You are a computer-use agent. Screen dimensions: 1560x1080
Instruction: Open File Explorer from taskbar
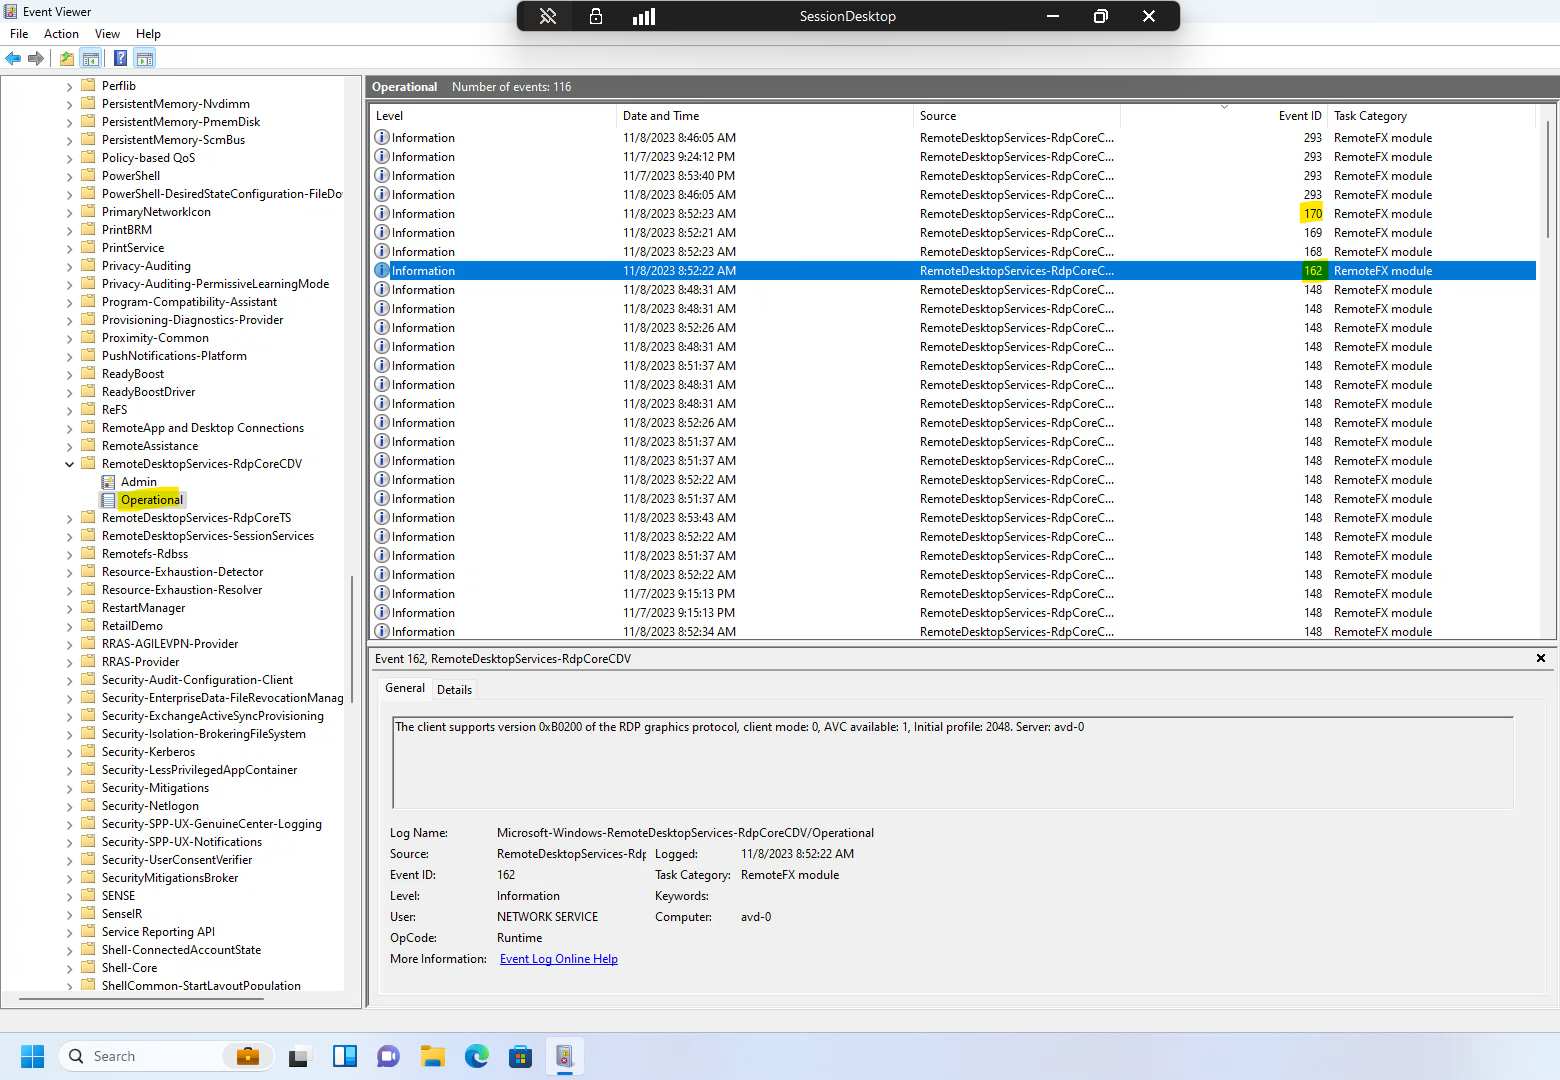point(432,1056)
